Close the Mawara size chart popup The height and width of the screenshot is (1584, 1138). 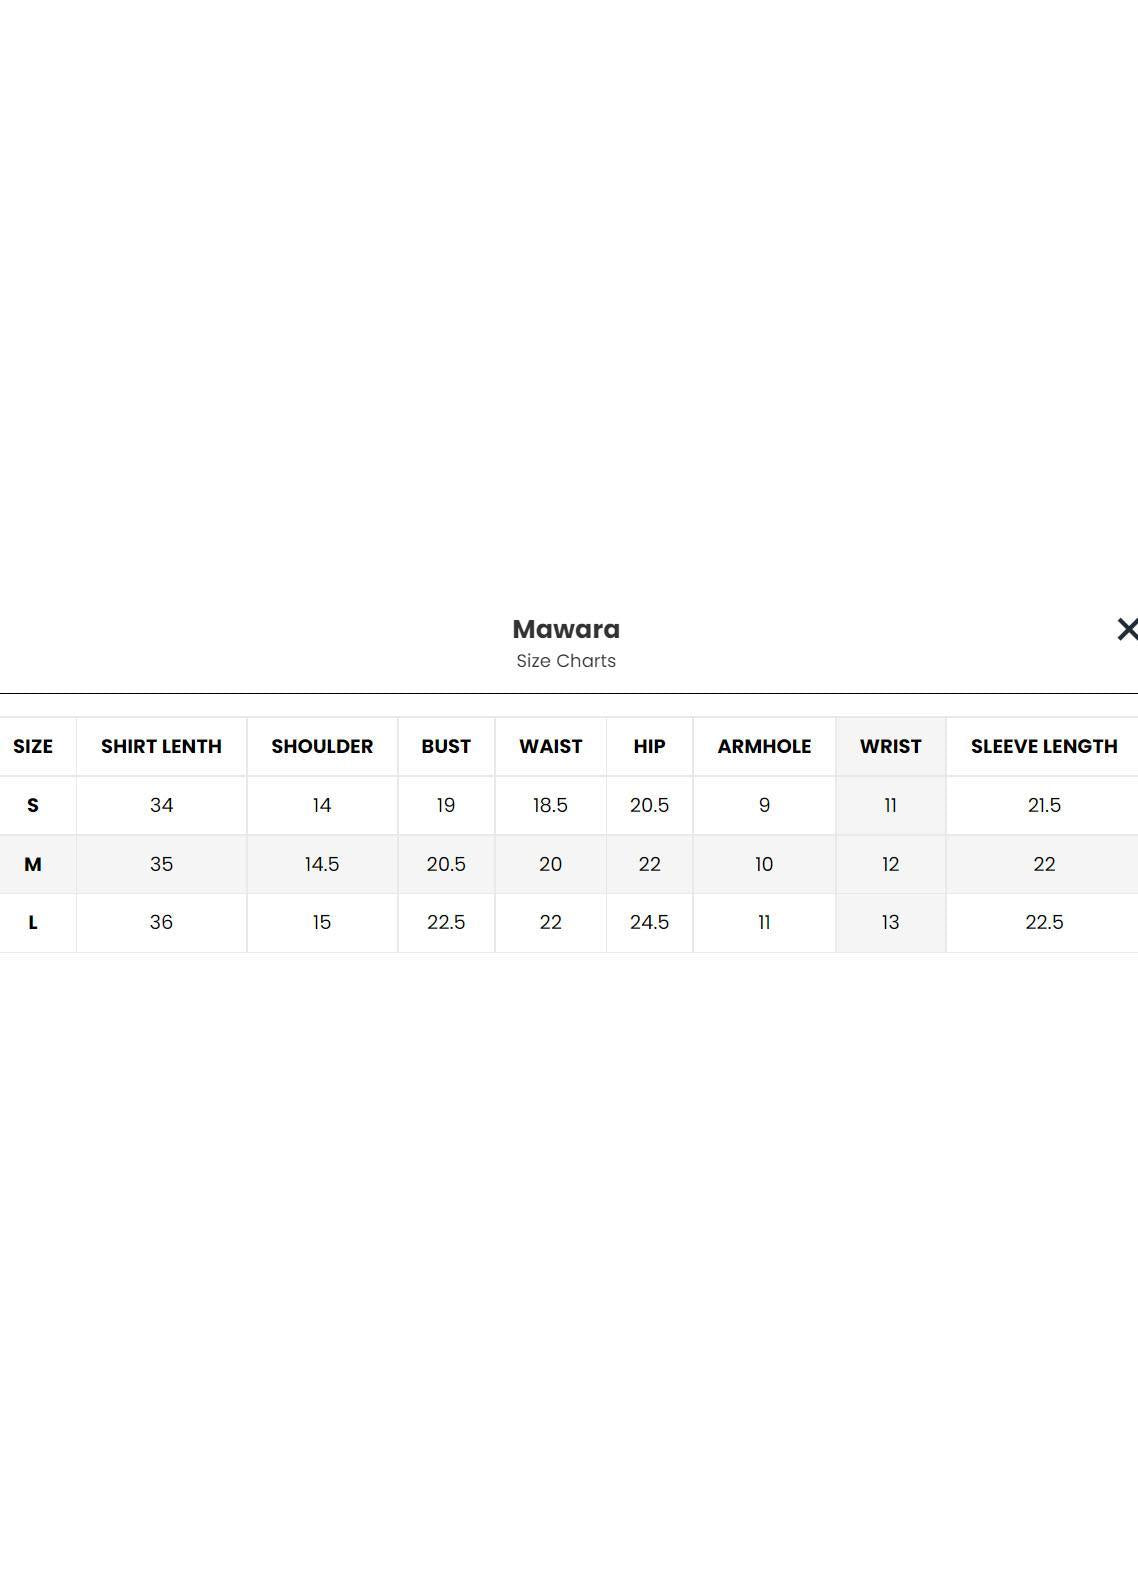tap(1126, 629)
